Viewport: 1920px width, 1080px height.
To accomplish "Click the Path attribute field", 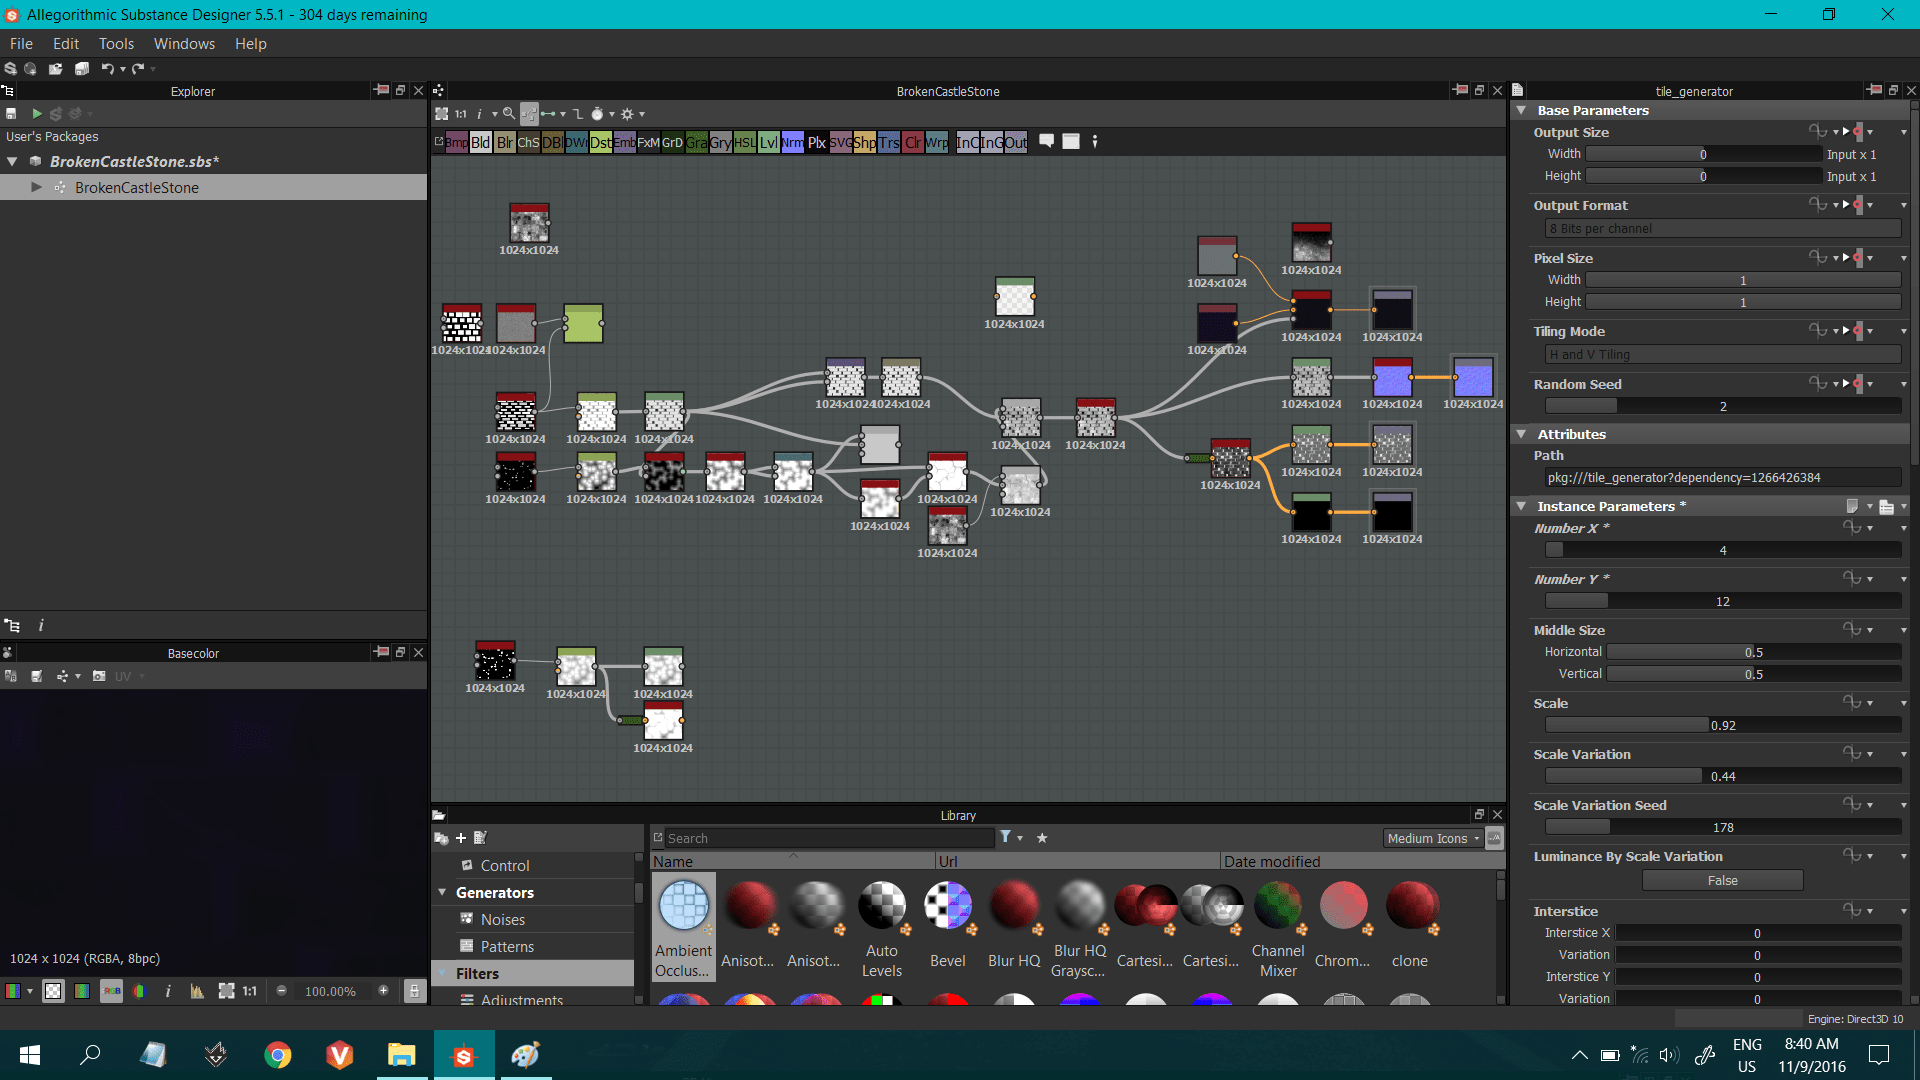I will tap(1722, 478).
